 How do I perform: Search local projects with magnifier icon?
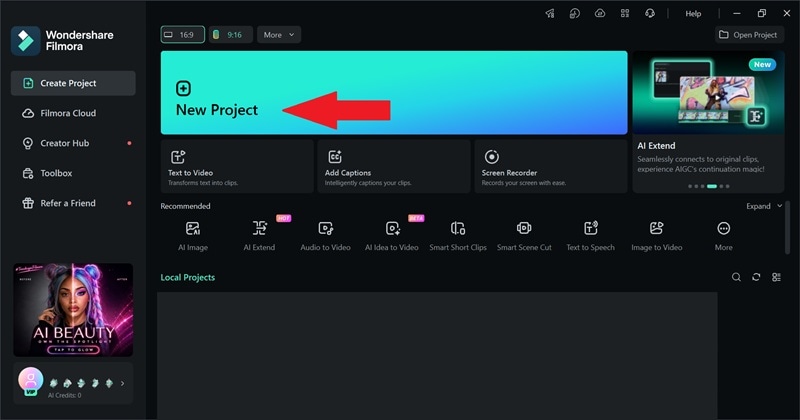click(x=736, y=277)
